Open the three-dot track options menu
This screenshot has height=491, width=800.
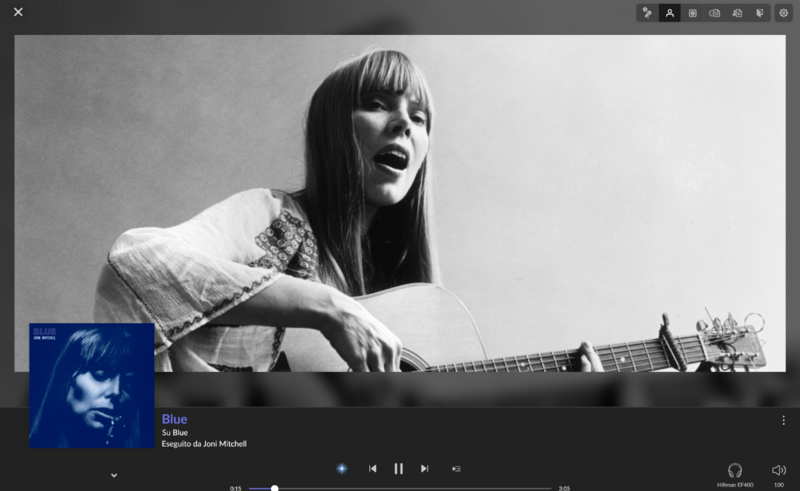[783, 420]
